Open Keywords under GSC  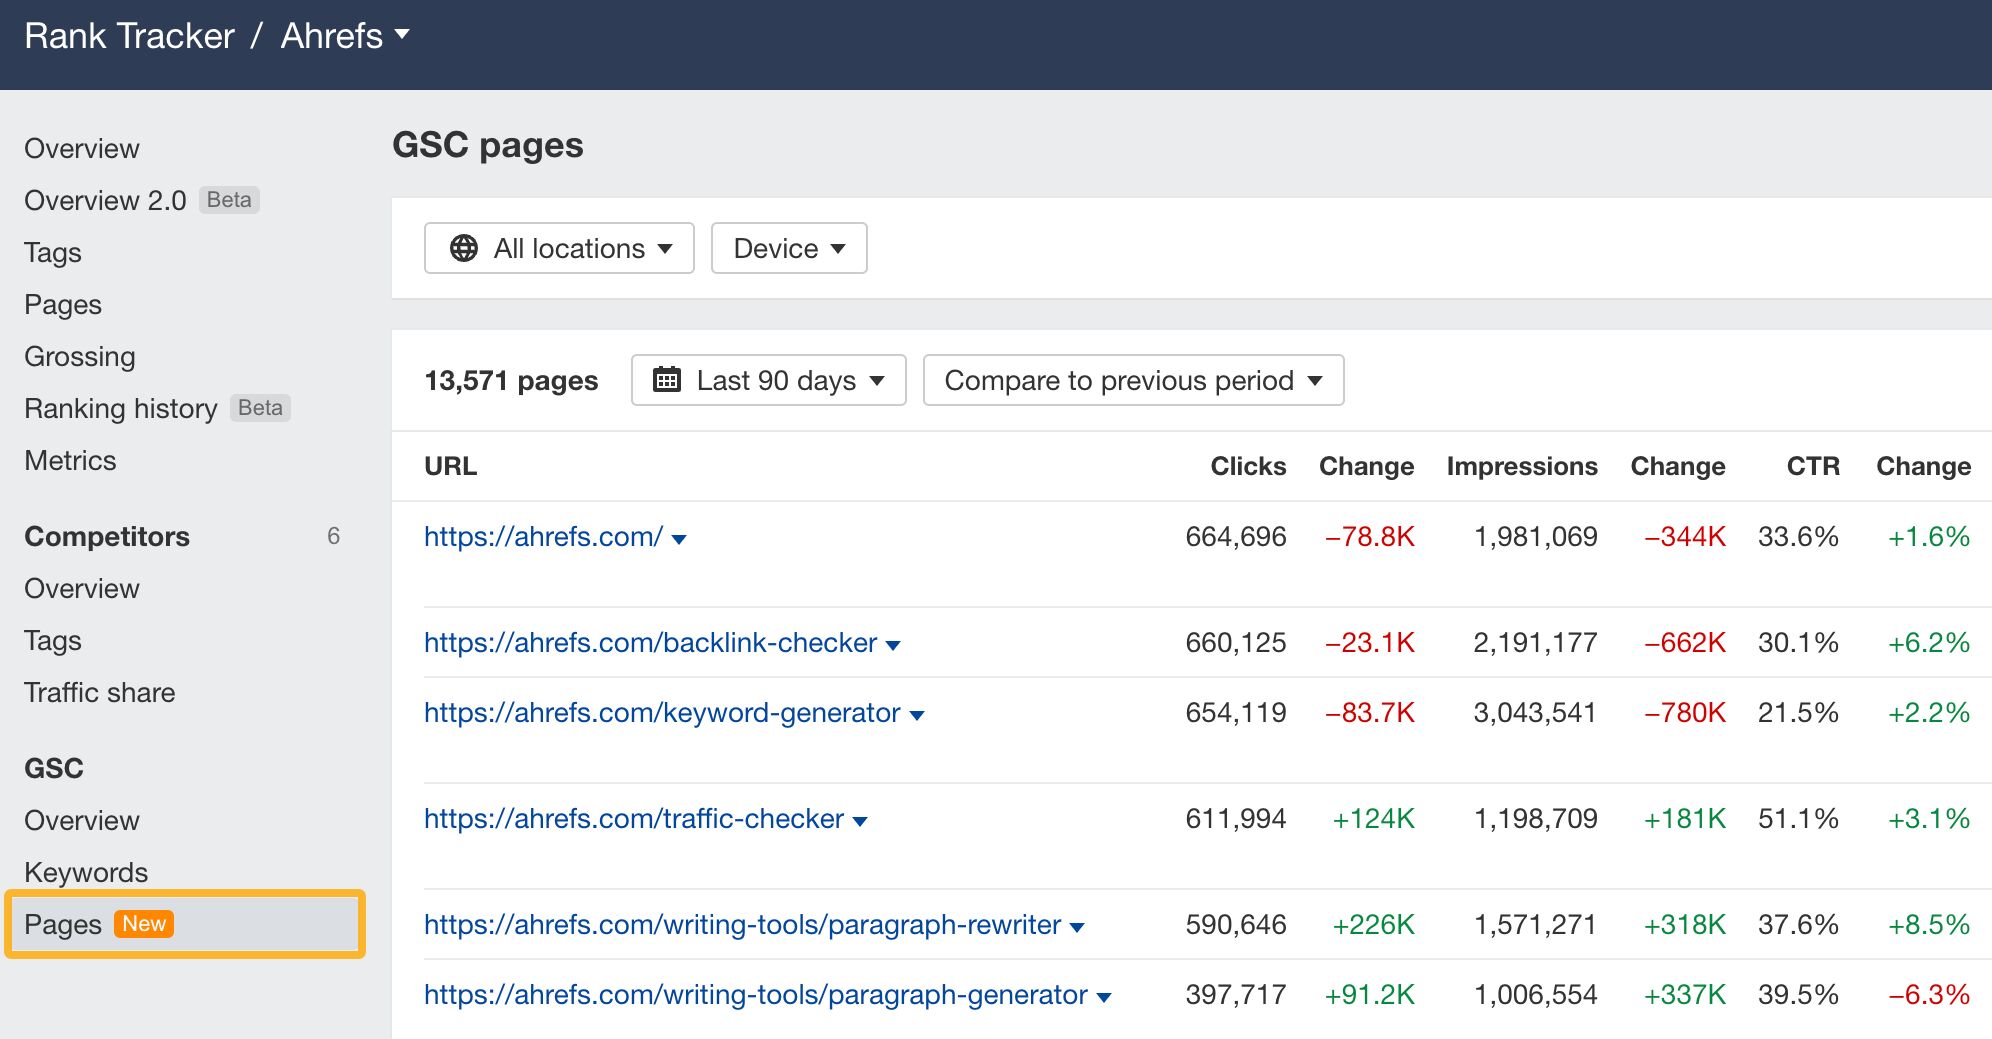(86, 872)
